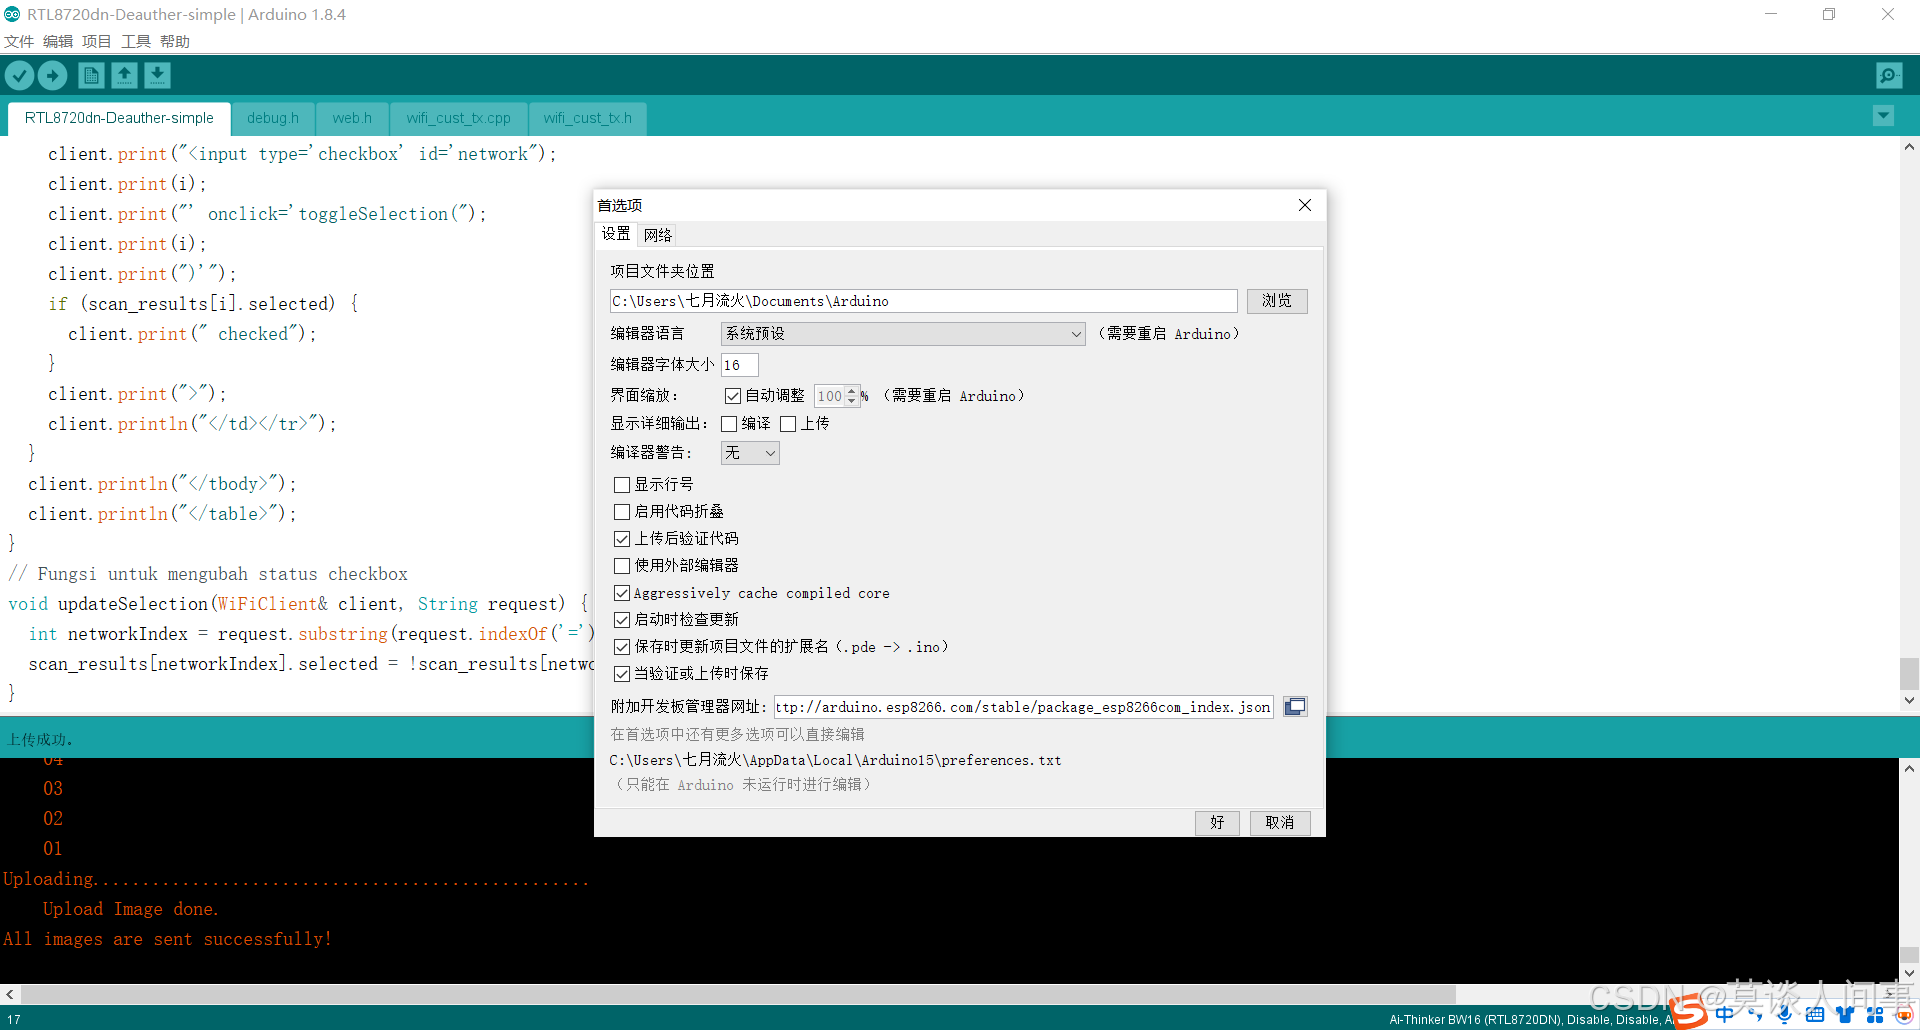This screenshot has height=1030, width=1920.
Task: Enable the 启用代码折叠 checkbox
Action: [622, 512]
